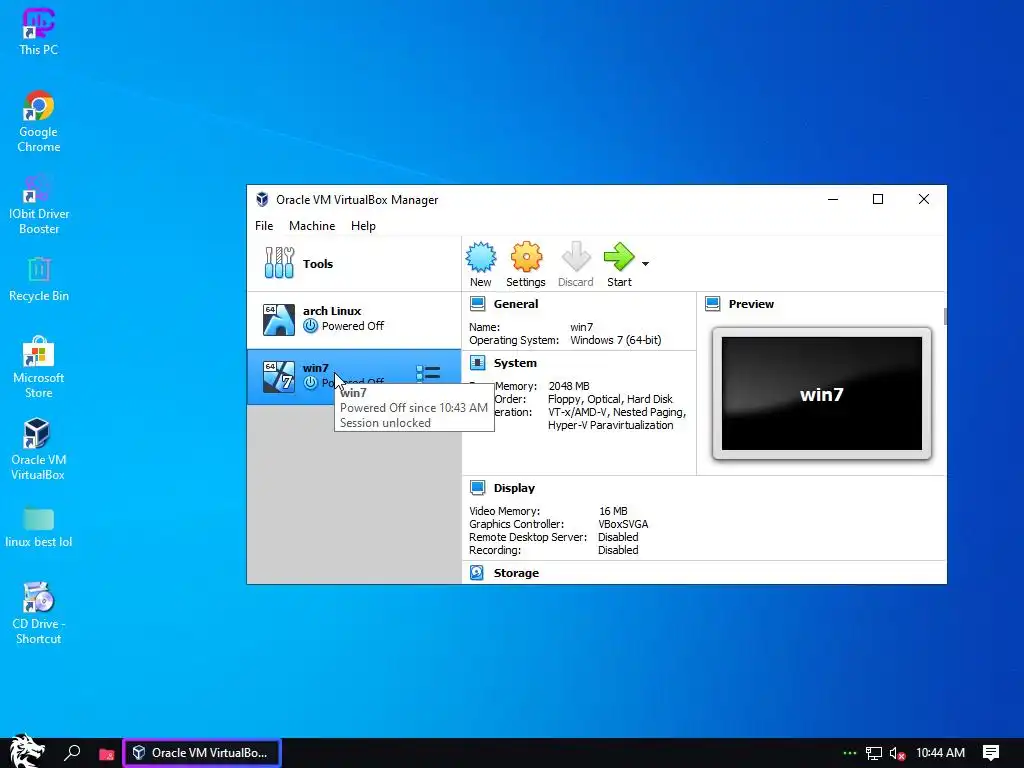The image size is (1024, 768).
Task: Open the Tools section
Action: tap(354, 264)
